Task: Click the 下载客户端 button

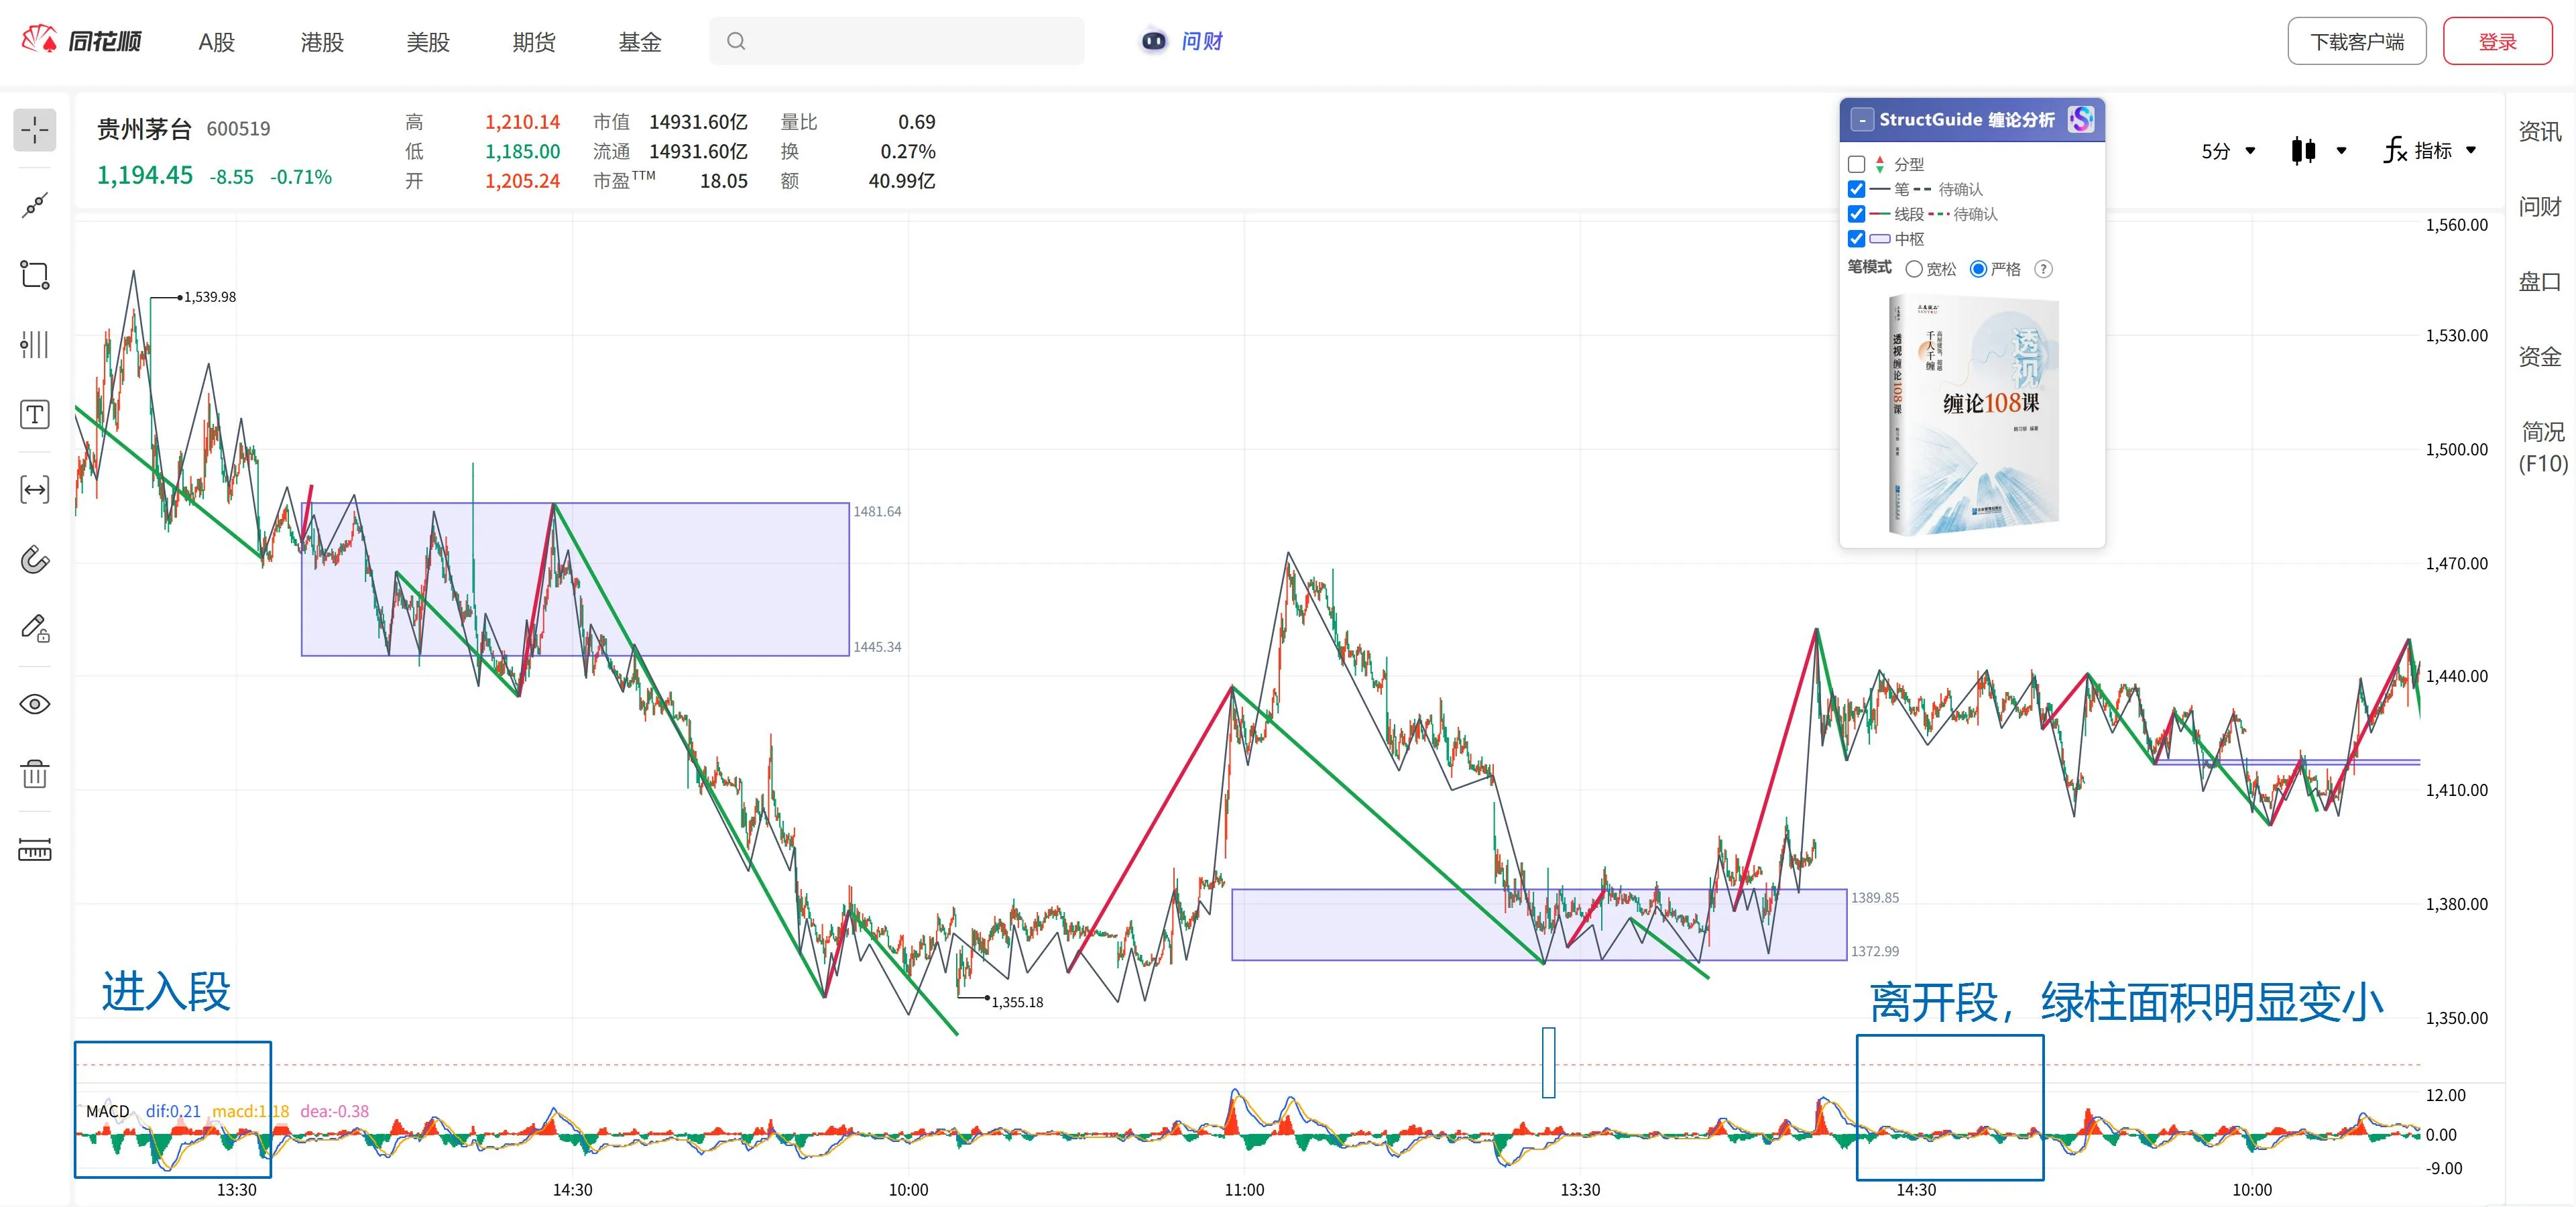Action: pyautogui.click(x=2357, y=41)
